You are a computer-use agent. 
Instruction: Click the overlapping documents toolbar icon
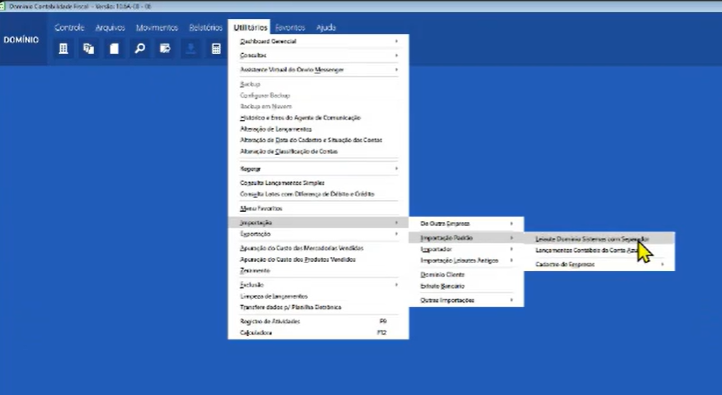tap(88, 48)
